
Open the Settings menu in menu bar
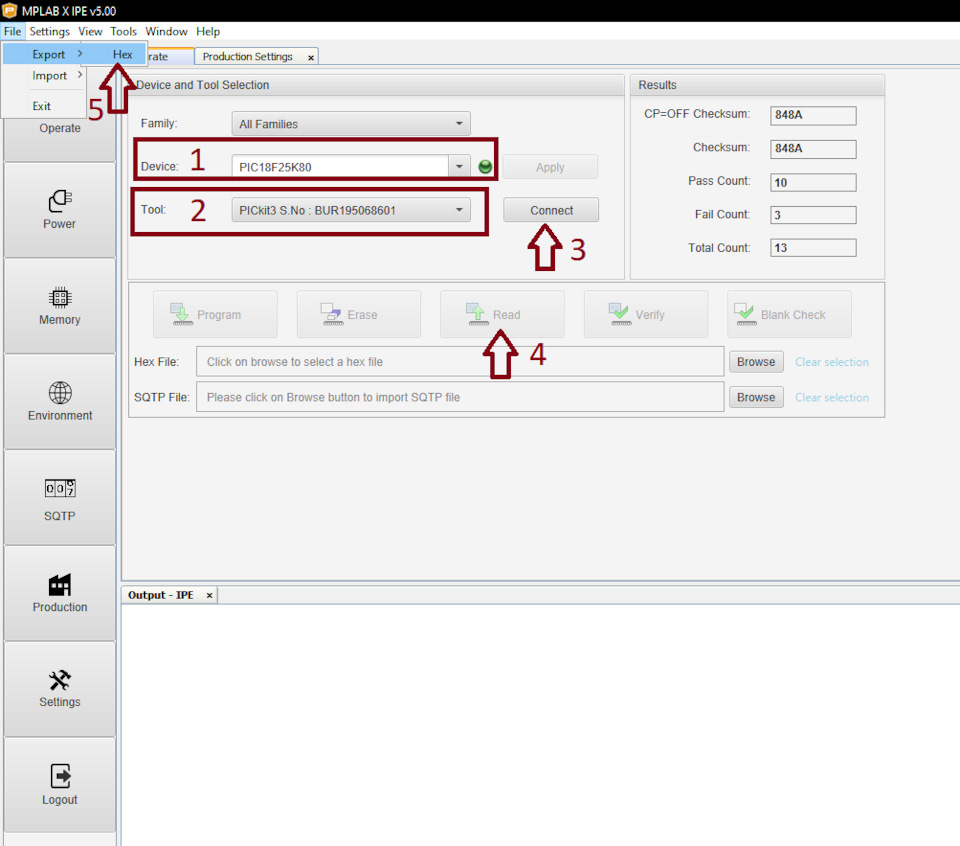(50, 31)
